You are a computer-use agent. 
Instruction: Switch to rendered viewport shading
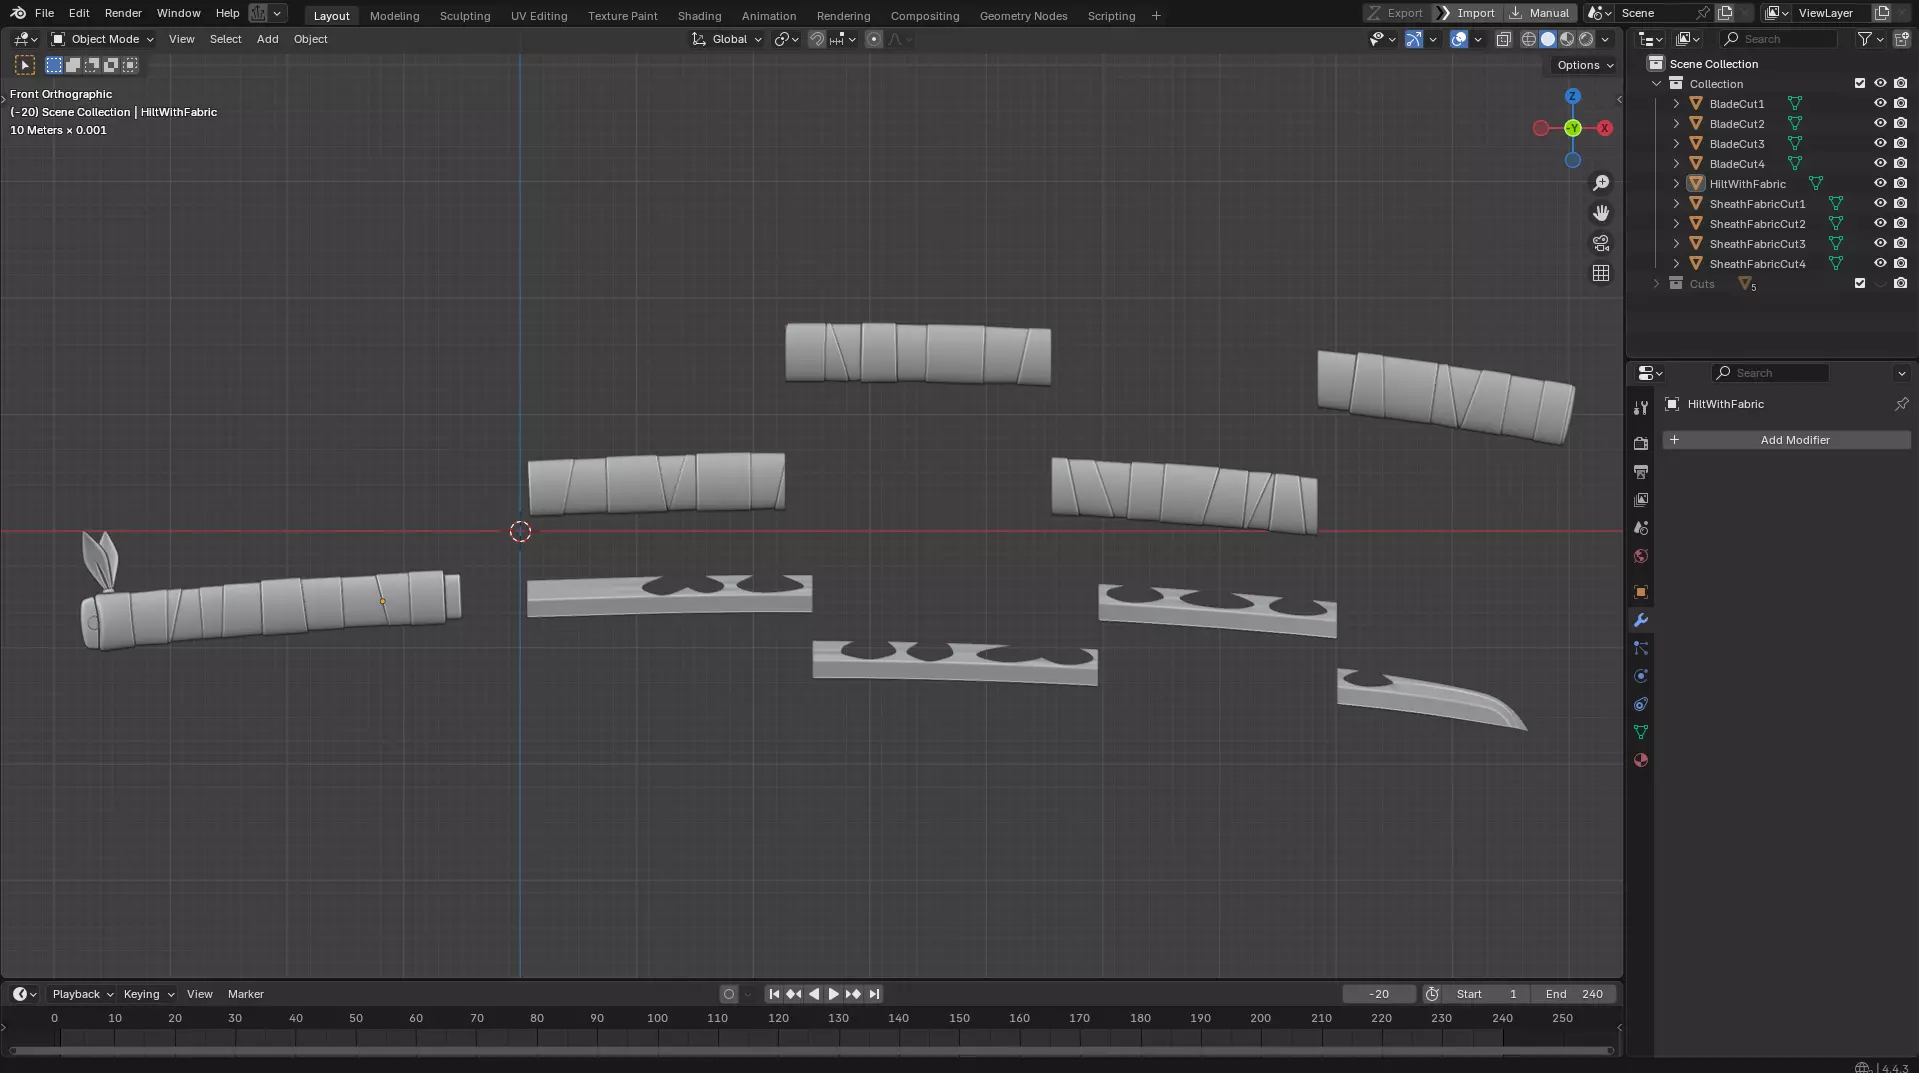[x=1586, y=39]
